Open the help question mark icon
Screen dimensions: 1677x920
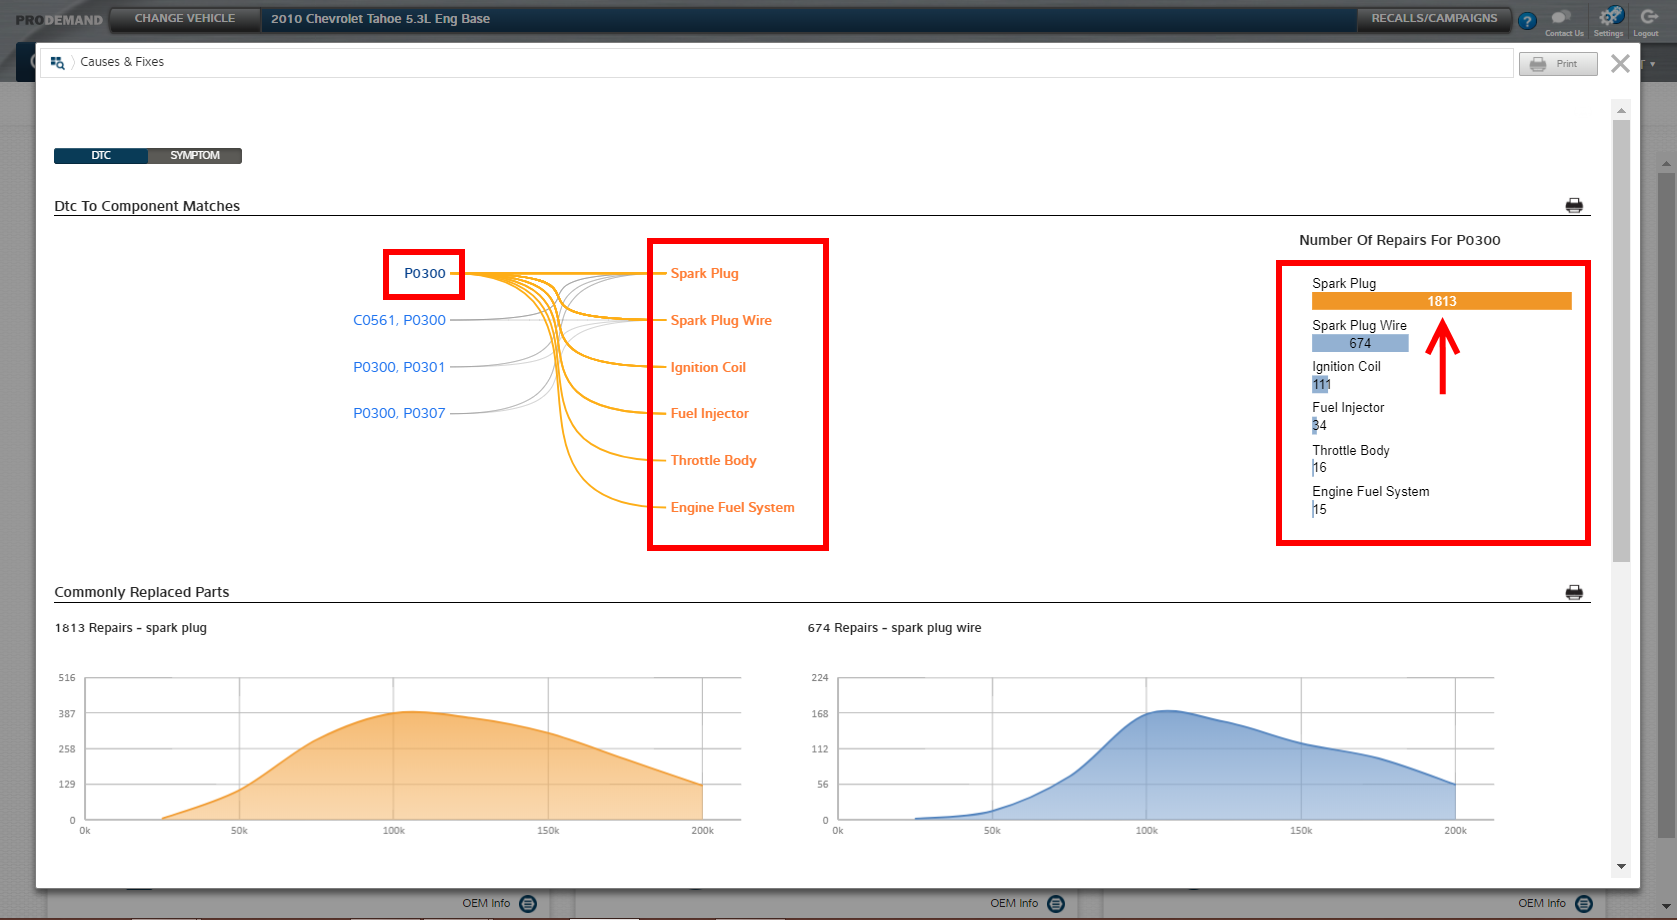tap(1527, 21)
